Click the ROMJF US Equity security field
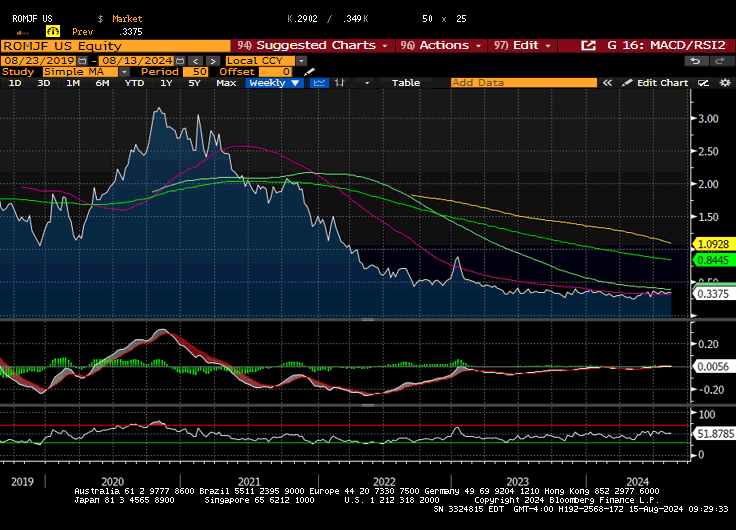Image resolution: width=736 pixels, height=530 pixels. [x=115, y=46]
